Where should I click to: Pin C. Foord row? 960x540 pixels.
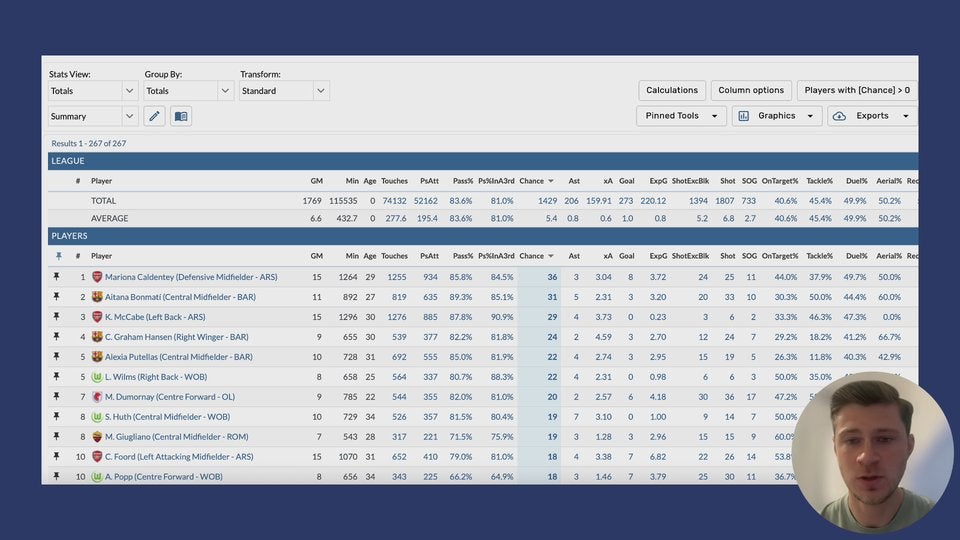57,457
